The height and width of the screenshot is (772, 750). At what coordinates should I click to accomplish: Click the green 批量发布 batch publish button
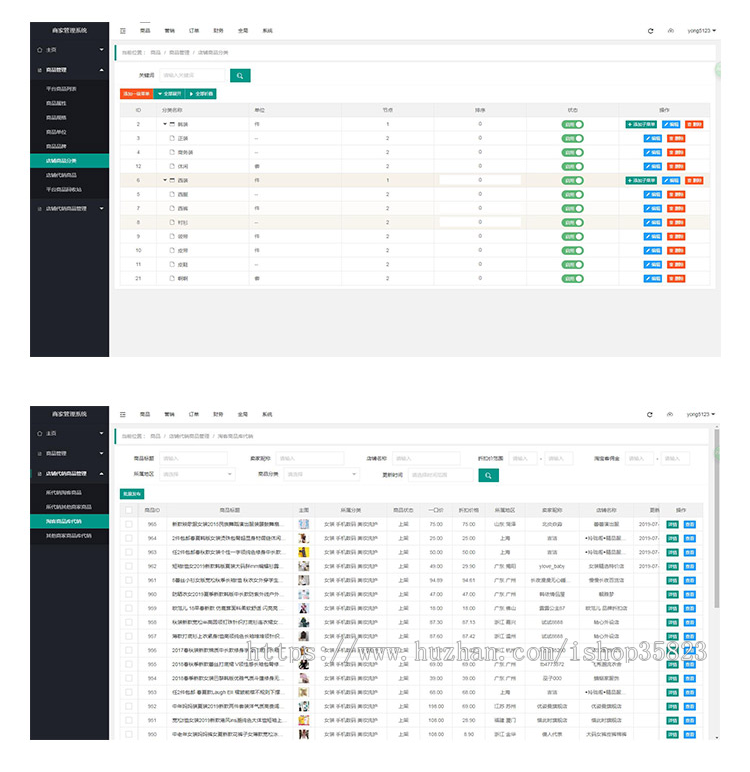[132, 494]
